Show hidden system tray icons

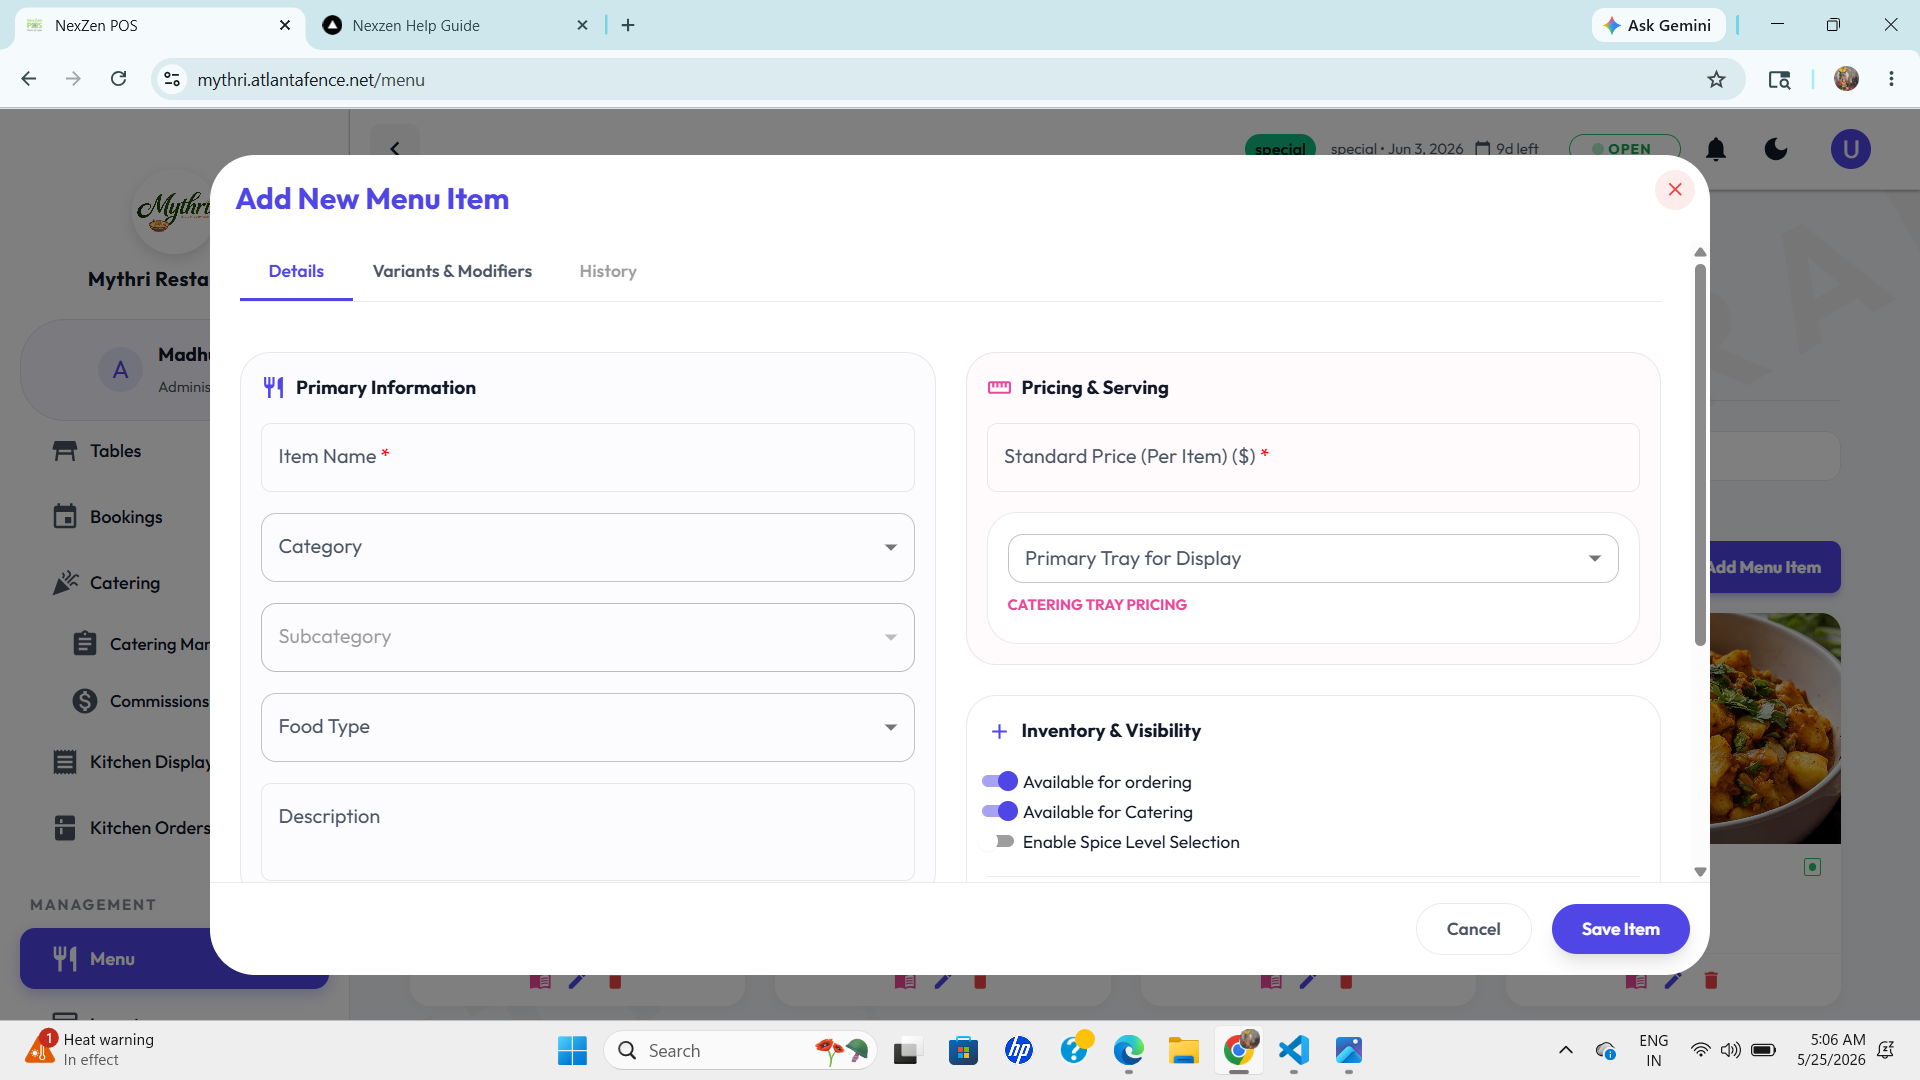(1565, 1050)
